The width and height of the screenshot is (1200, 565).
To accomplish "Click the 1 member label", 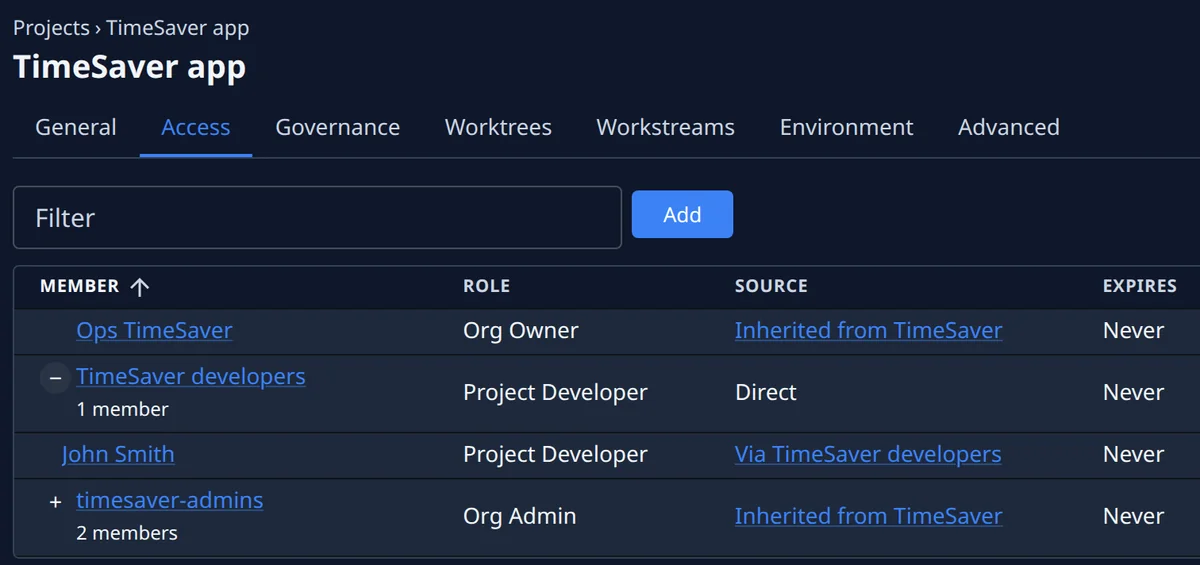I will (122, 409).
